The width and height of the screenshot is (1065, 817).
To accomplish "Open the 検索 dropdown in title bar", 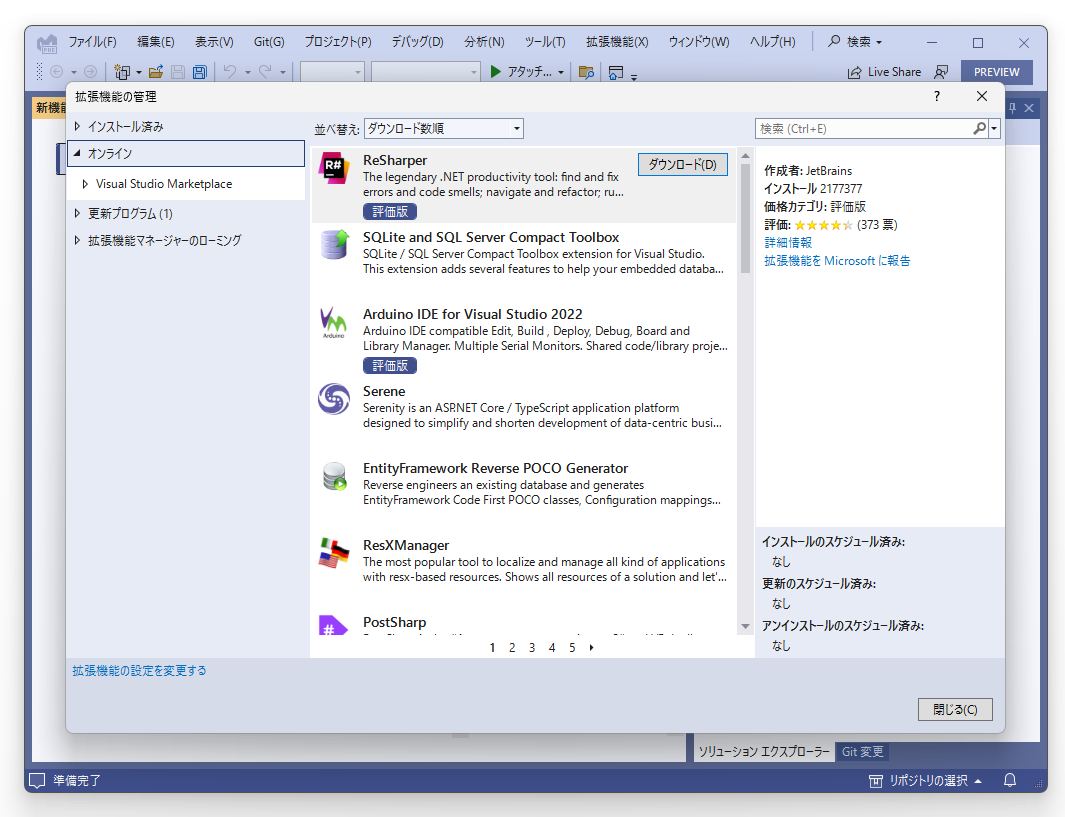I will [x=855, y=41].
